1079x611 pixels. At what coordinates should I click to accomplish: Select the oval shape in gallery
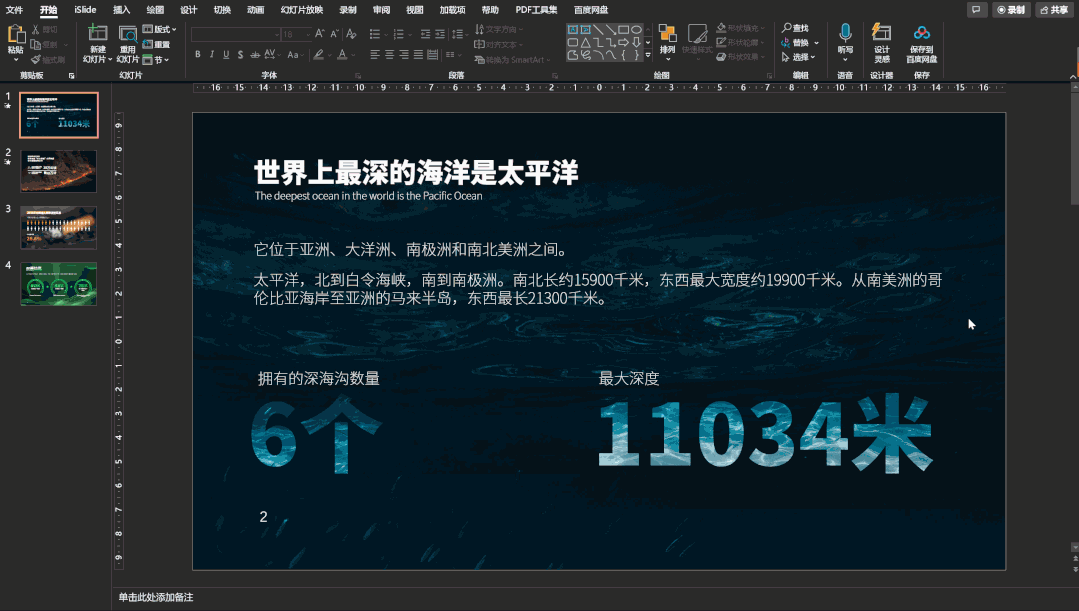pos(637,30)
